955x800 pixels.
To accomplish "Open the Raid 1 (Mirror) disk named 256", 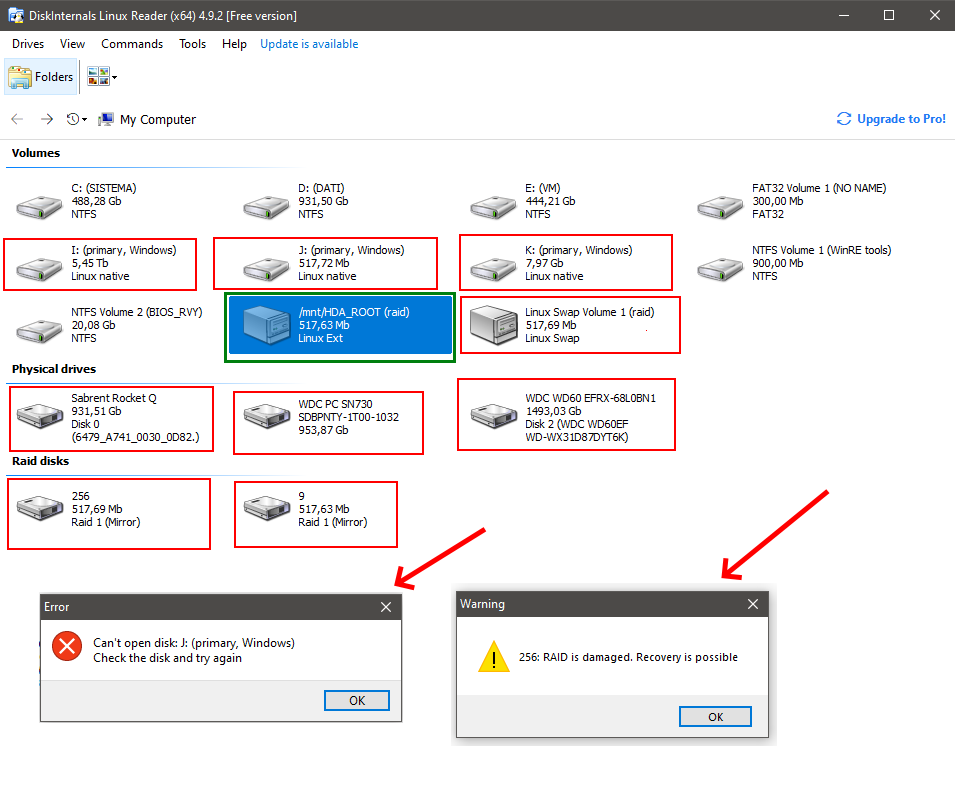I will (39, 510).
